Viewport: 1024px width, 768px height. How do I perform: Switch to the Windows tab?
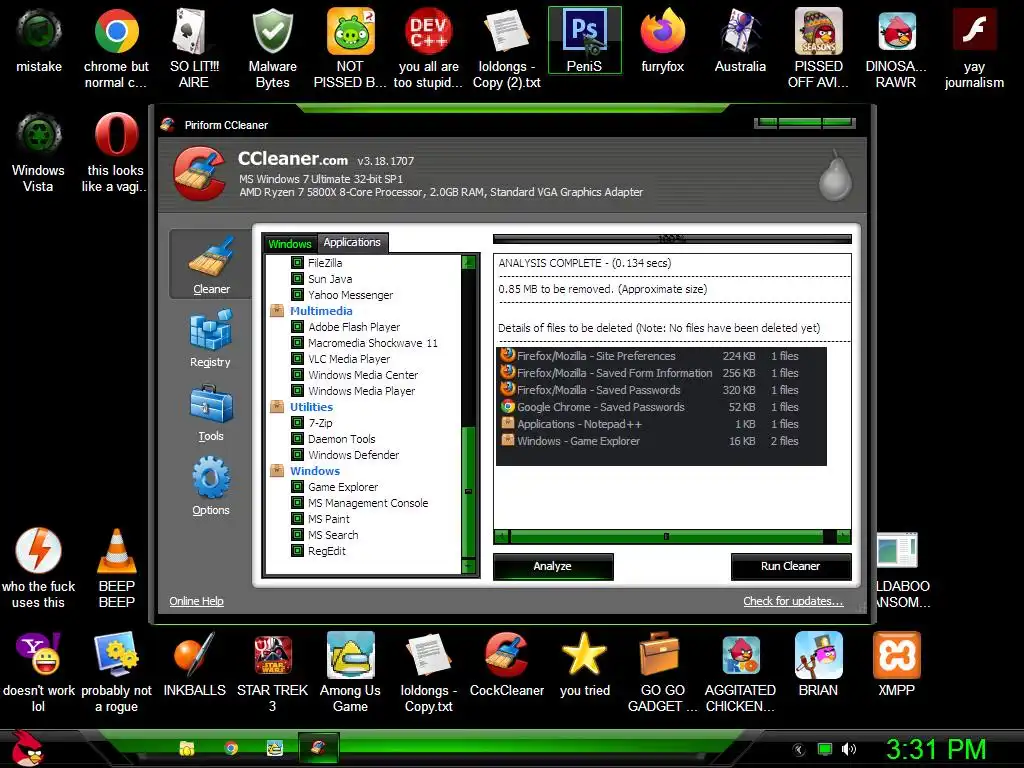pos(289,244)
